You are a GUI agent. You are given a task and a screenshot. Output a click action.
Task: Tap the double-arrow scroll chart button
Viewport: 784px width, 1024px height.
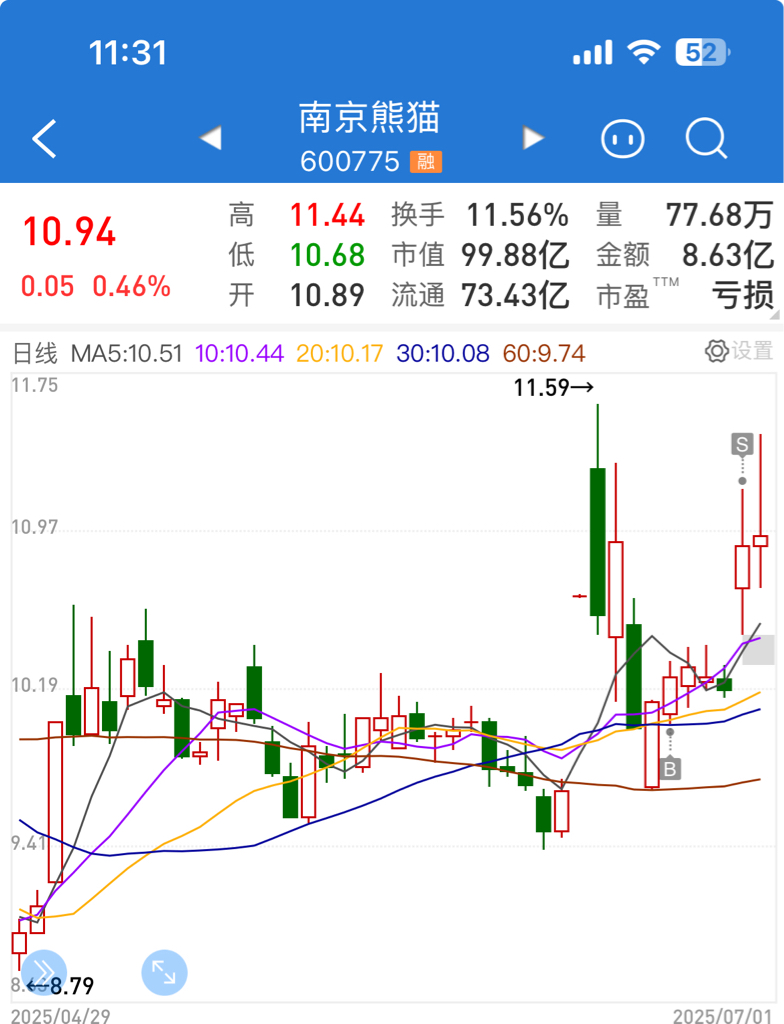tap(44, 972)
